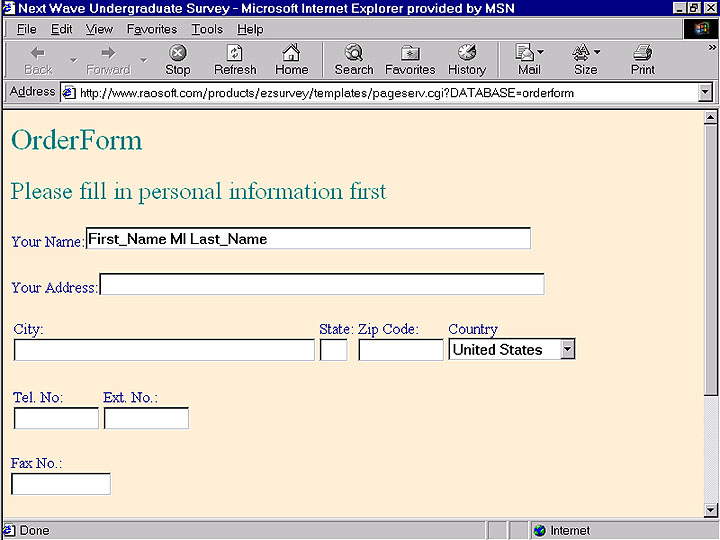Go to the Home page icon
720x540 pixels.
(292, 61)
